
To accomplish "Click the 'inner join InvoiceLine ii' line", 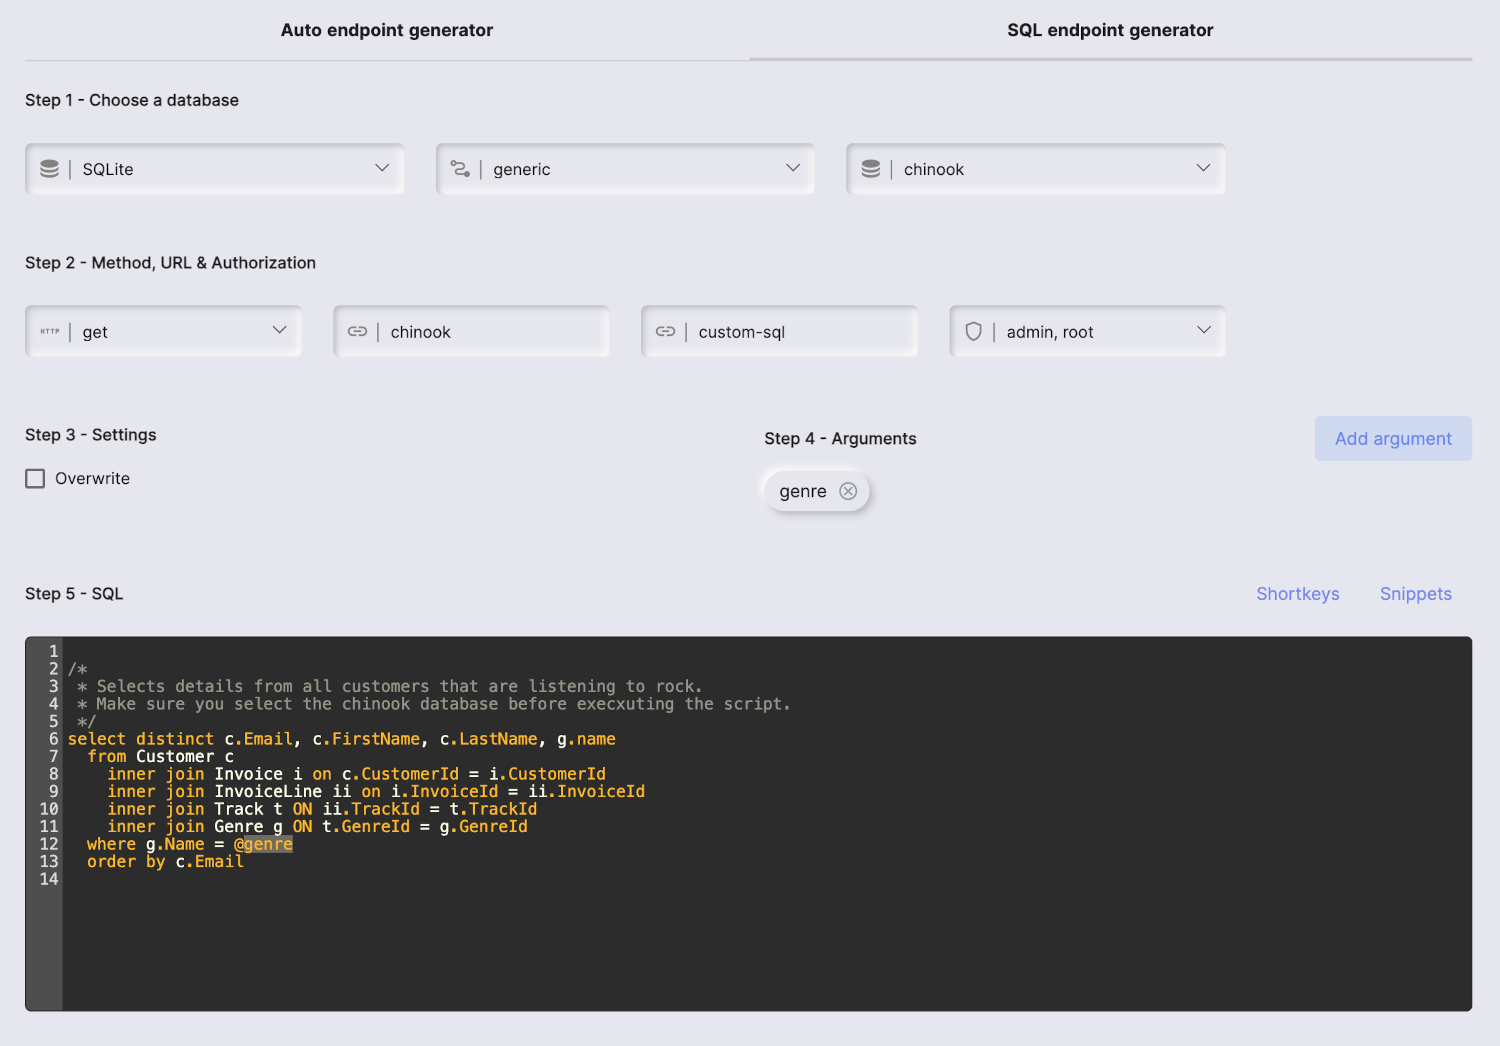I will point(376,792).
